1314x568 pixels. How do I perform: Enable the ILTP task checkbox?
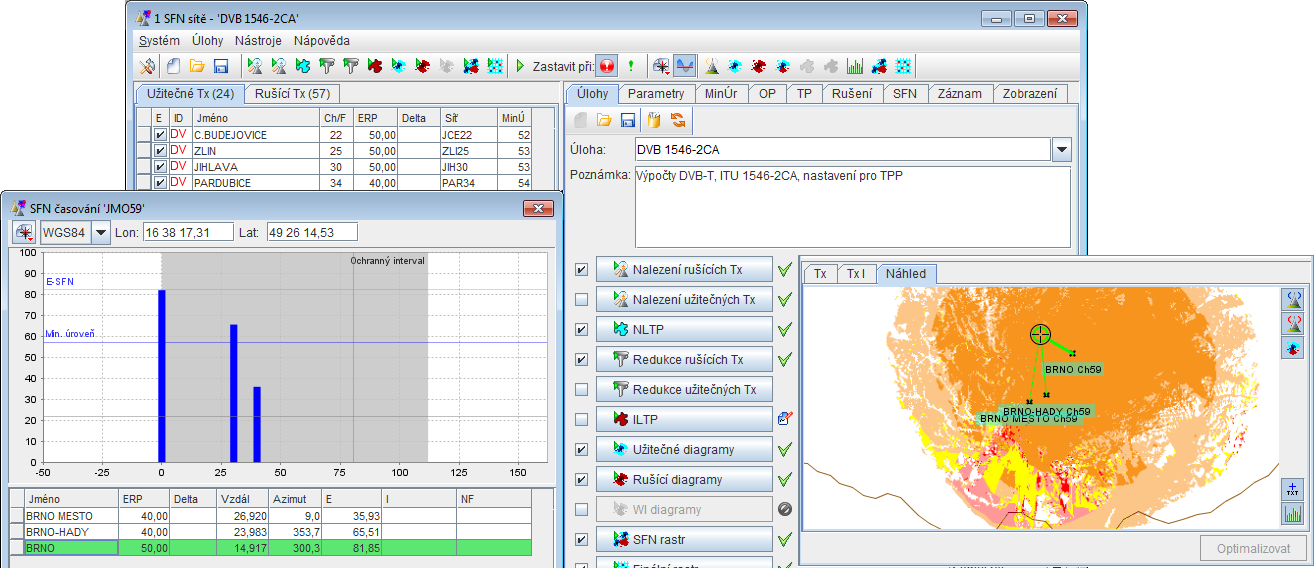(x=582, y=419)
